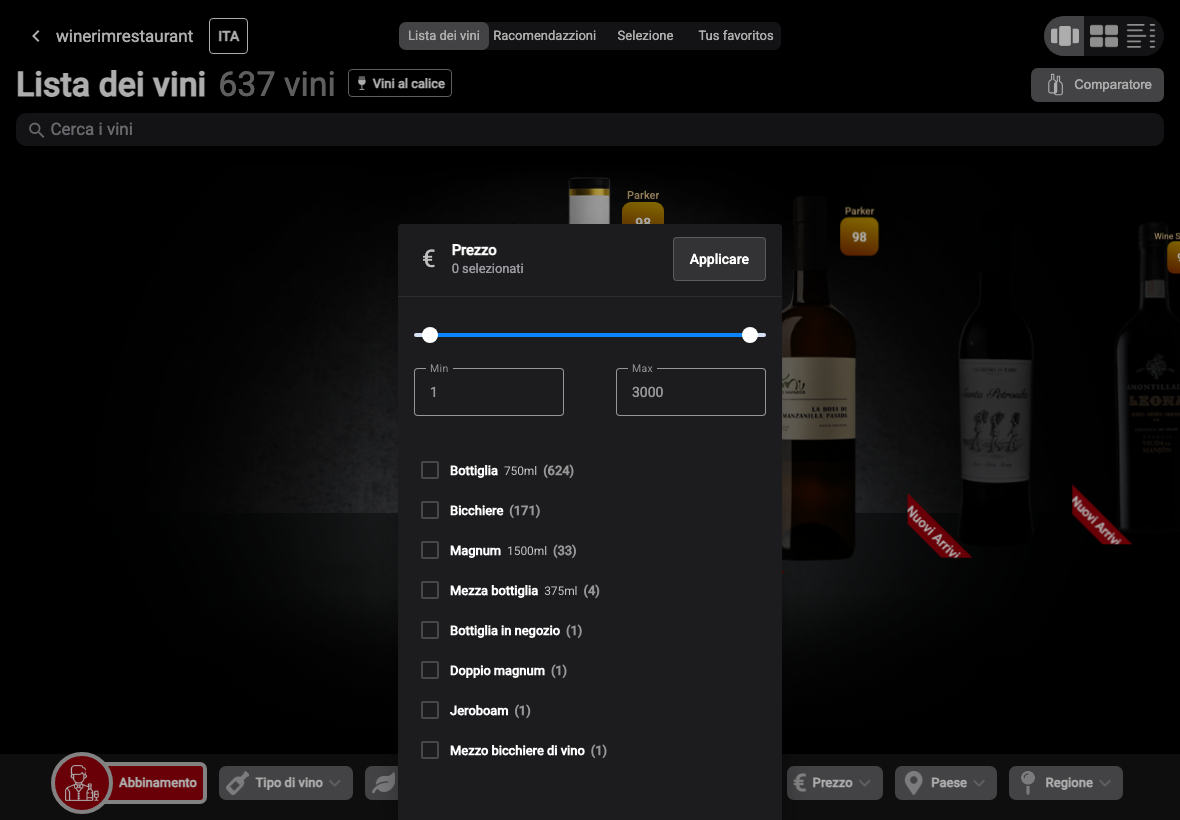This screenshot has width=1180, height=820.
Task: Click the minimum price slider handle
Action: [430, 335]
